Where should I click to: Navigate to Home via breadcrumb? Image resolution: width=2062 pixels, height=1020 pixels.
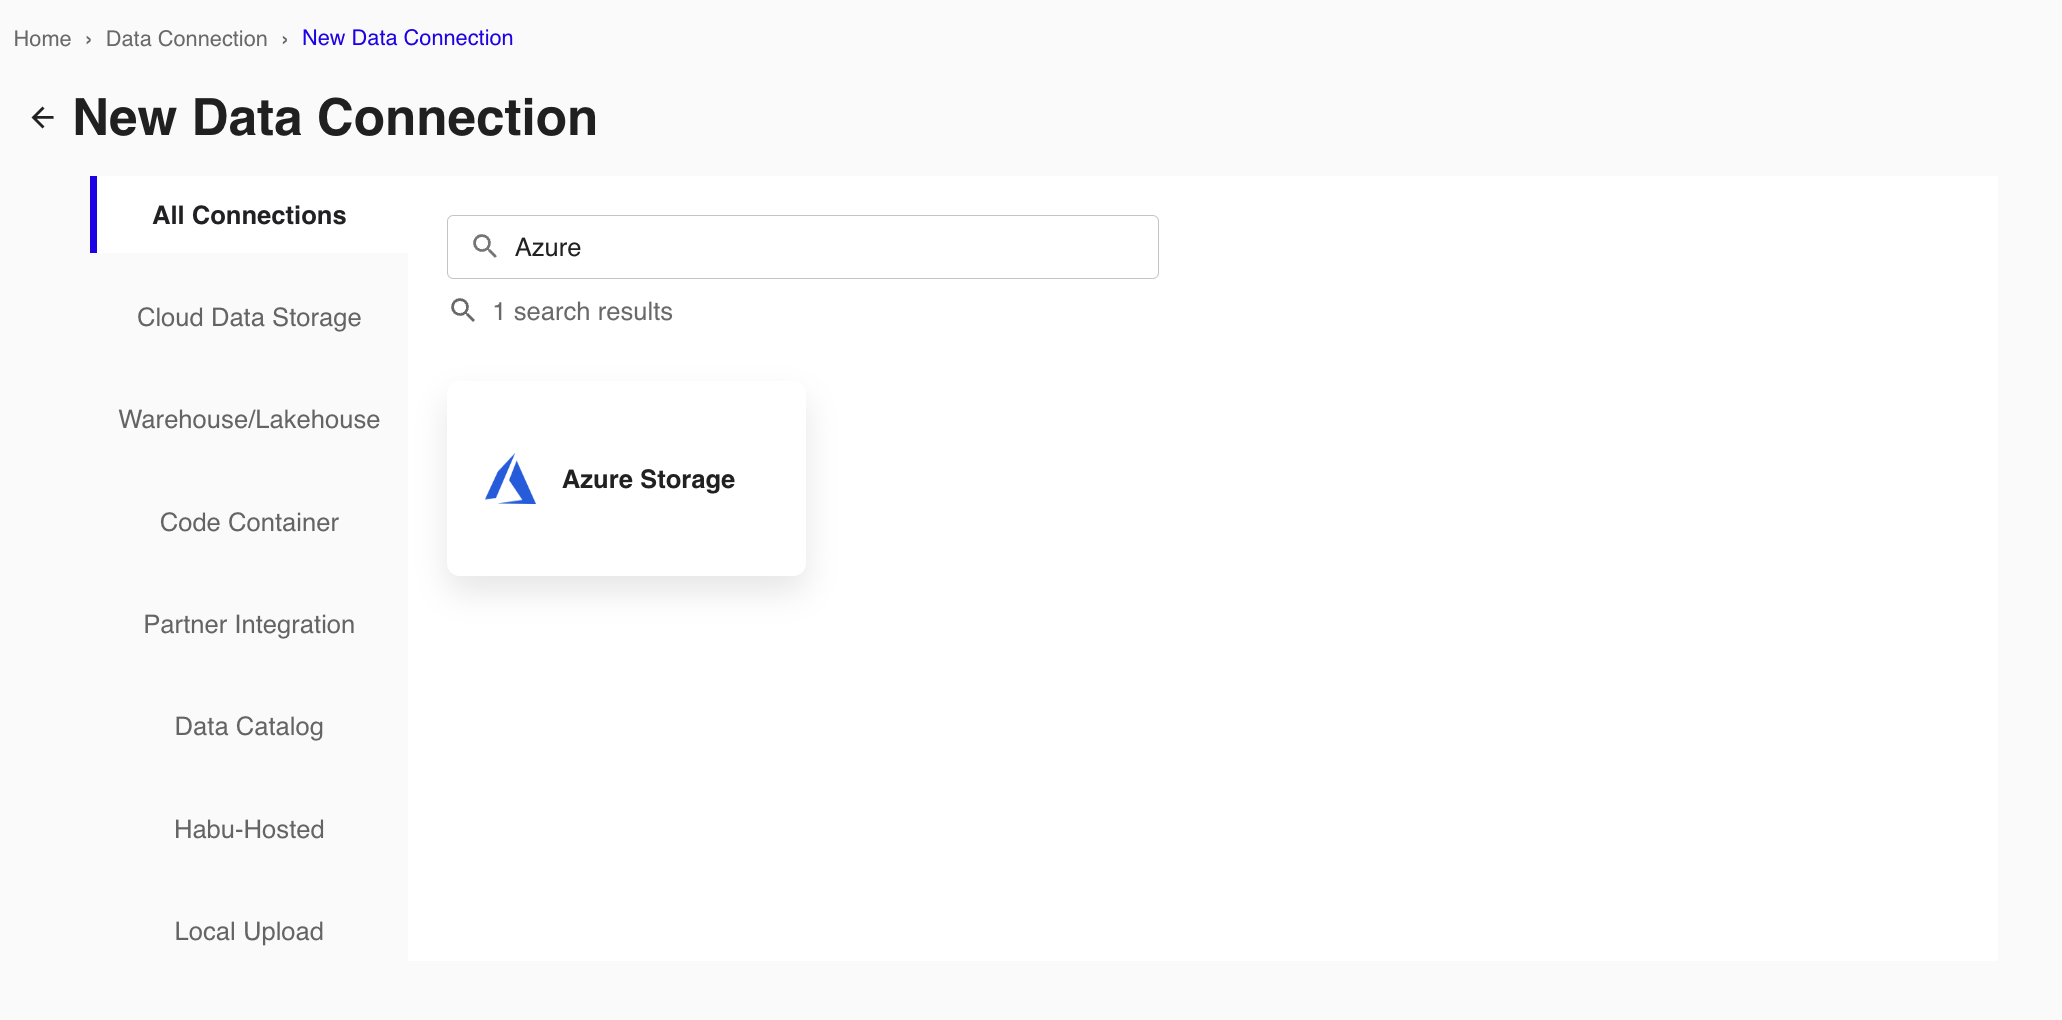coord(42,39)
